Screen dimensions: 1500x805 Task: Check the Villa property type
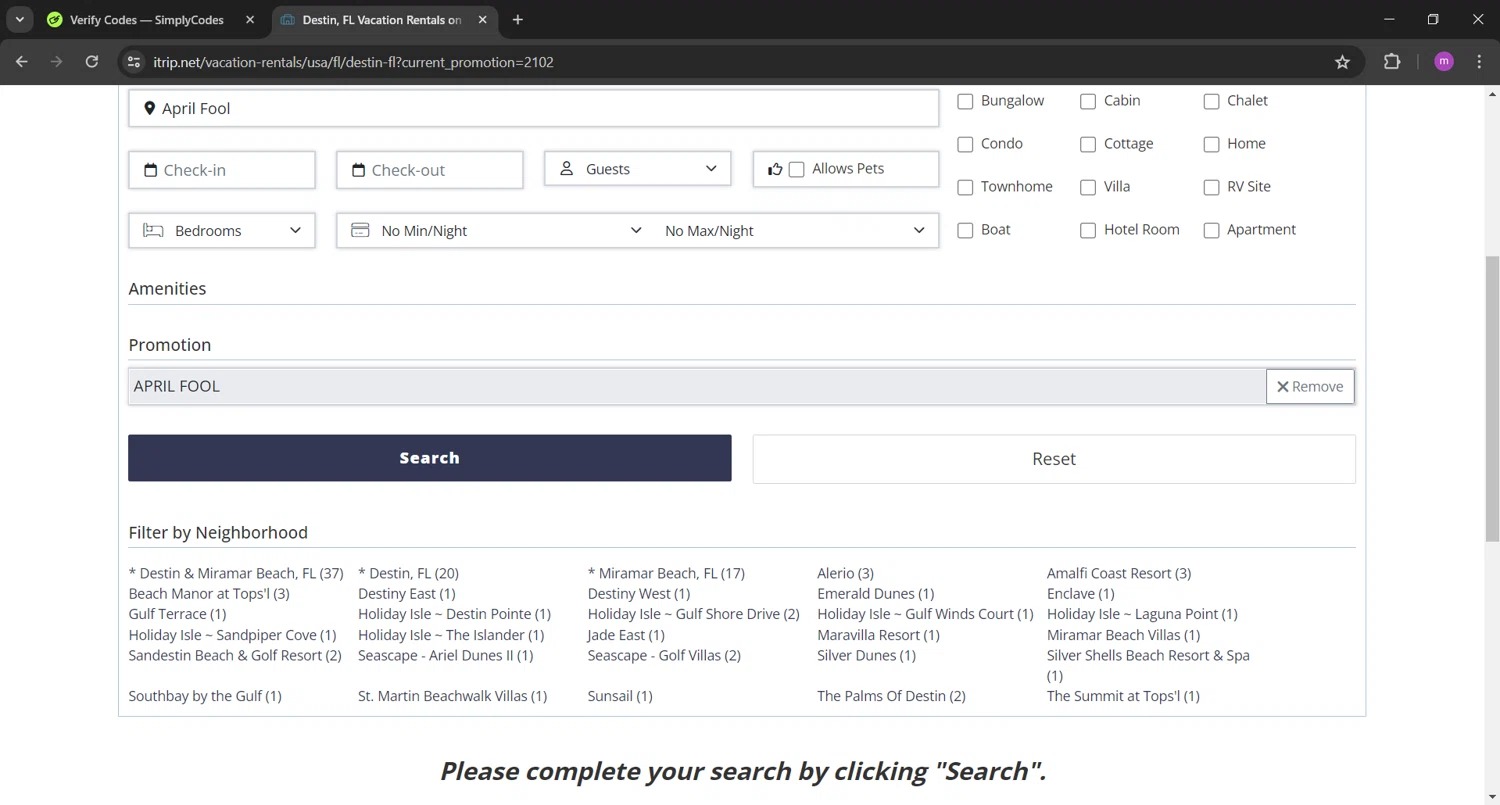1088,187
